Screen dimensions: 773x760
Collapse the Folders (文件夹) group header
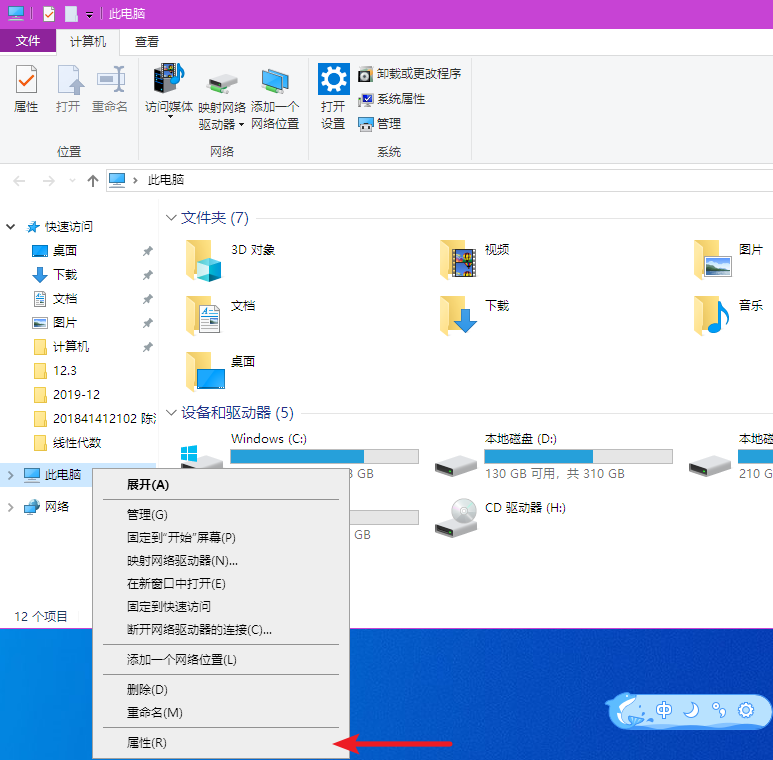[171, 217]
